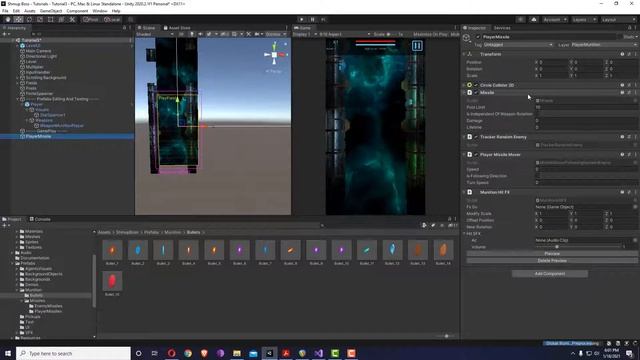Viewport: 640px width, 360px height.
Task: Open the Layers dropdown in toolbar
Action: coord(583,19)
